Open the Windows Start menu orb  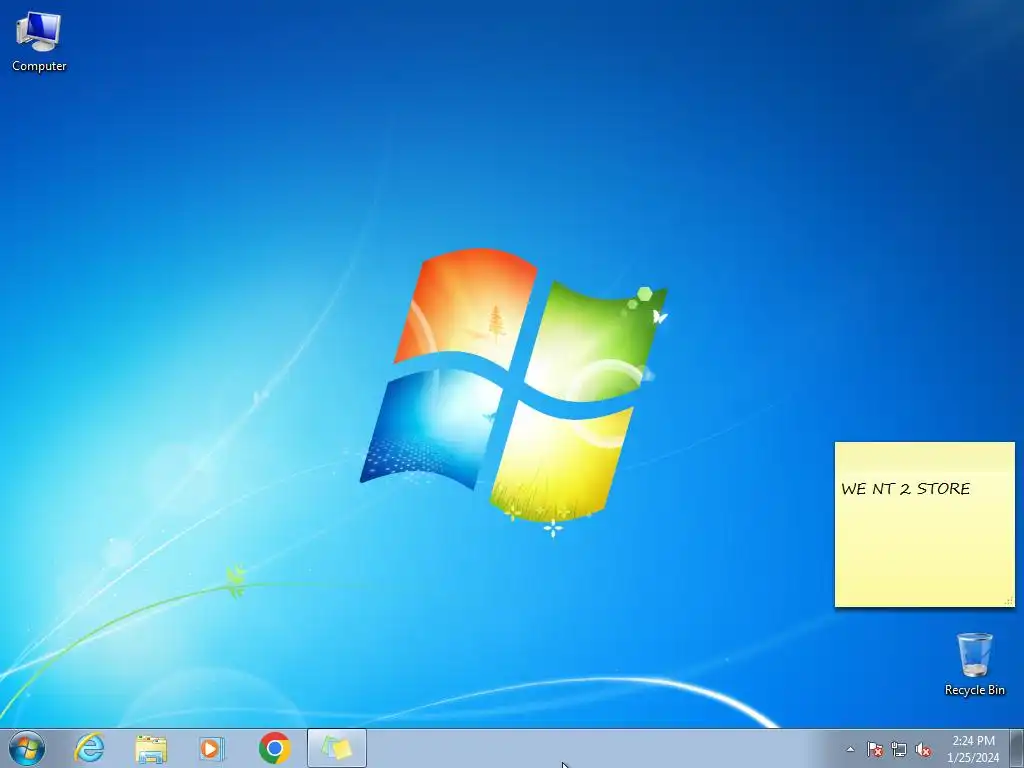(27, 748)
